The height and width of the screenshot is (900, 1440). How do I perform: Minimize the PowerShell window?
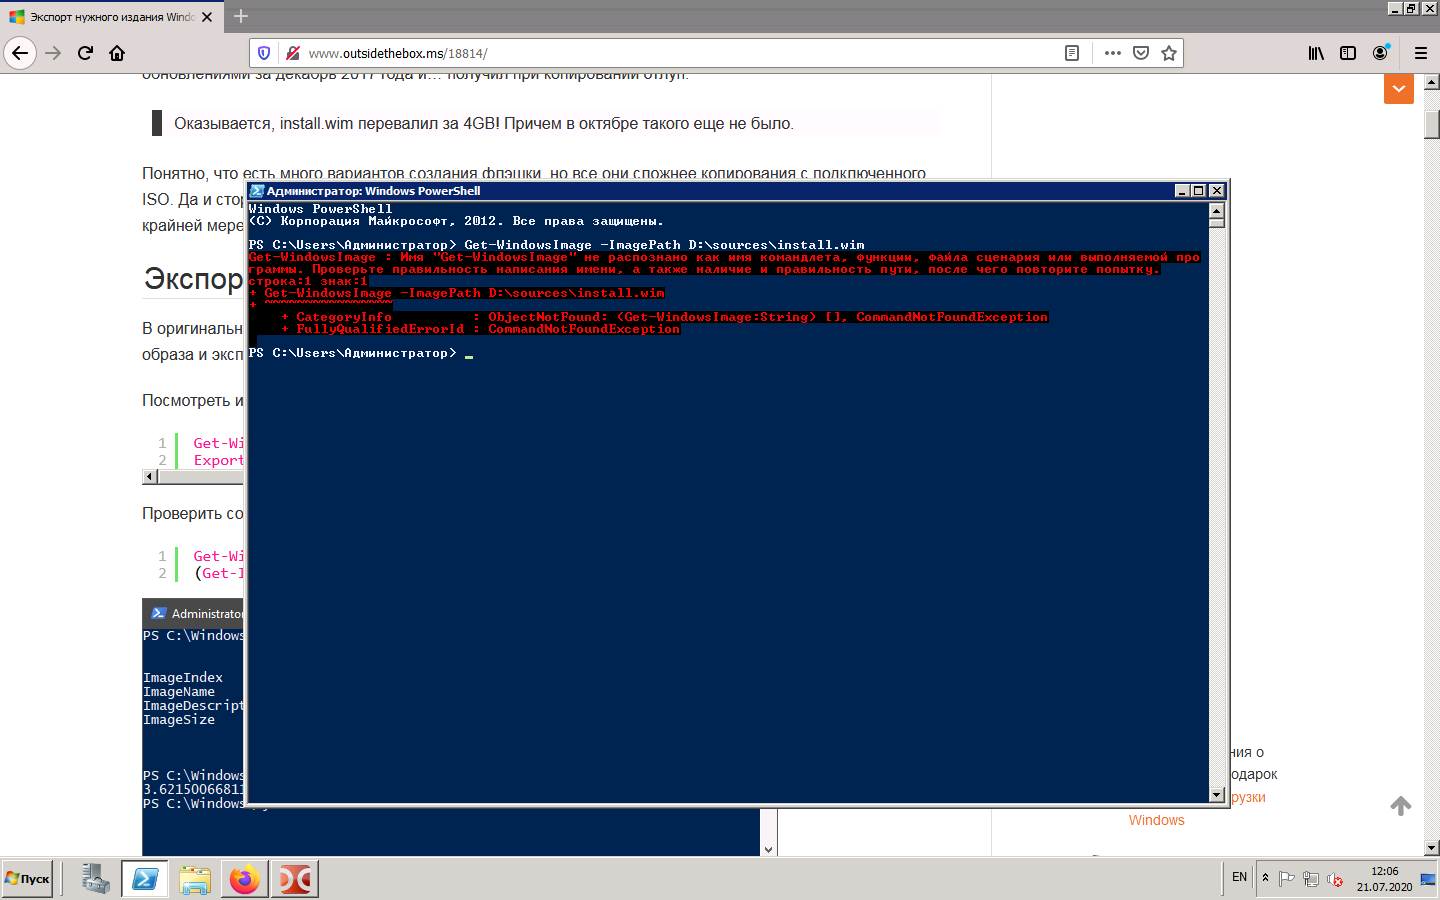tap(1183, 191)
